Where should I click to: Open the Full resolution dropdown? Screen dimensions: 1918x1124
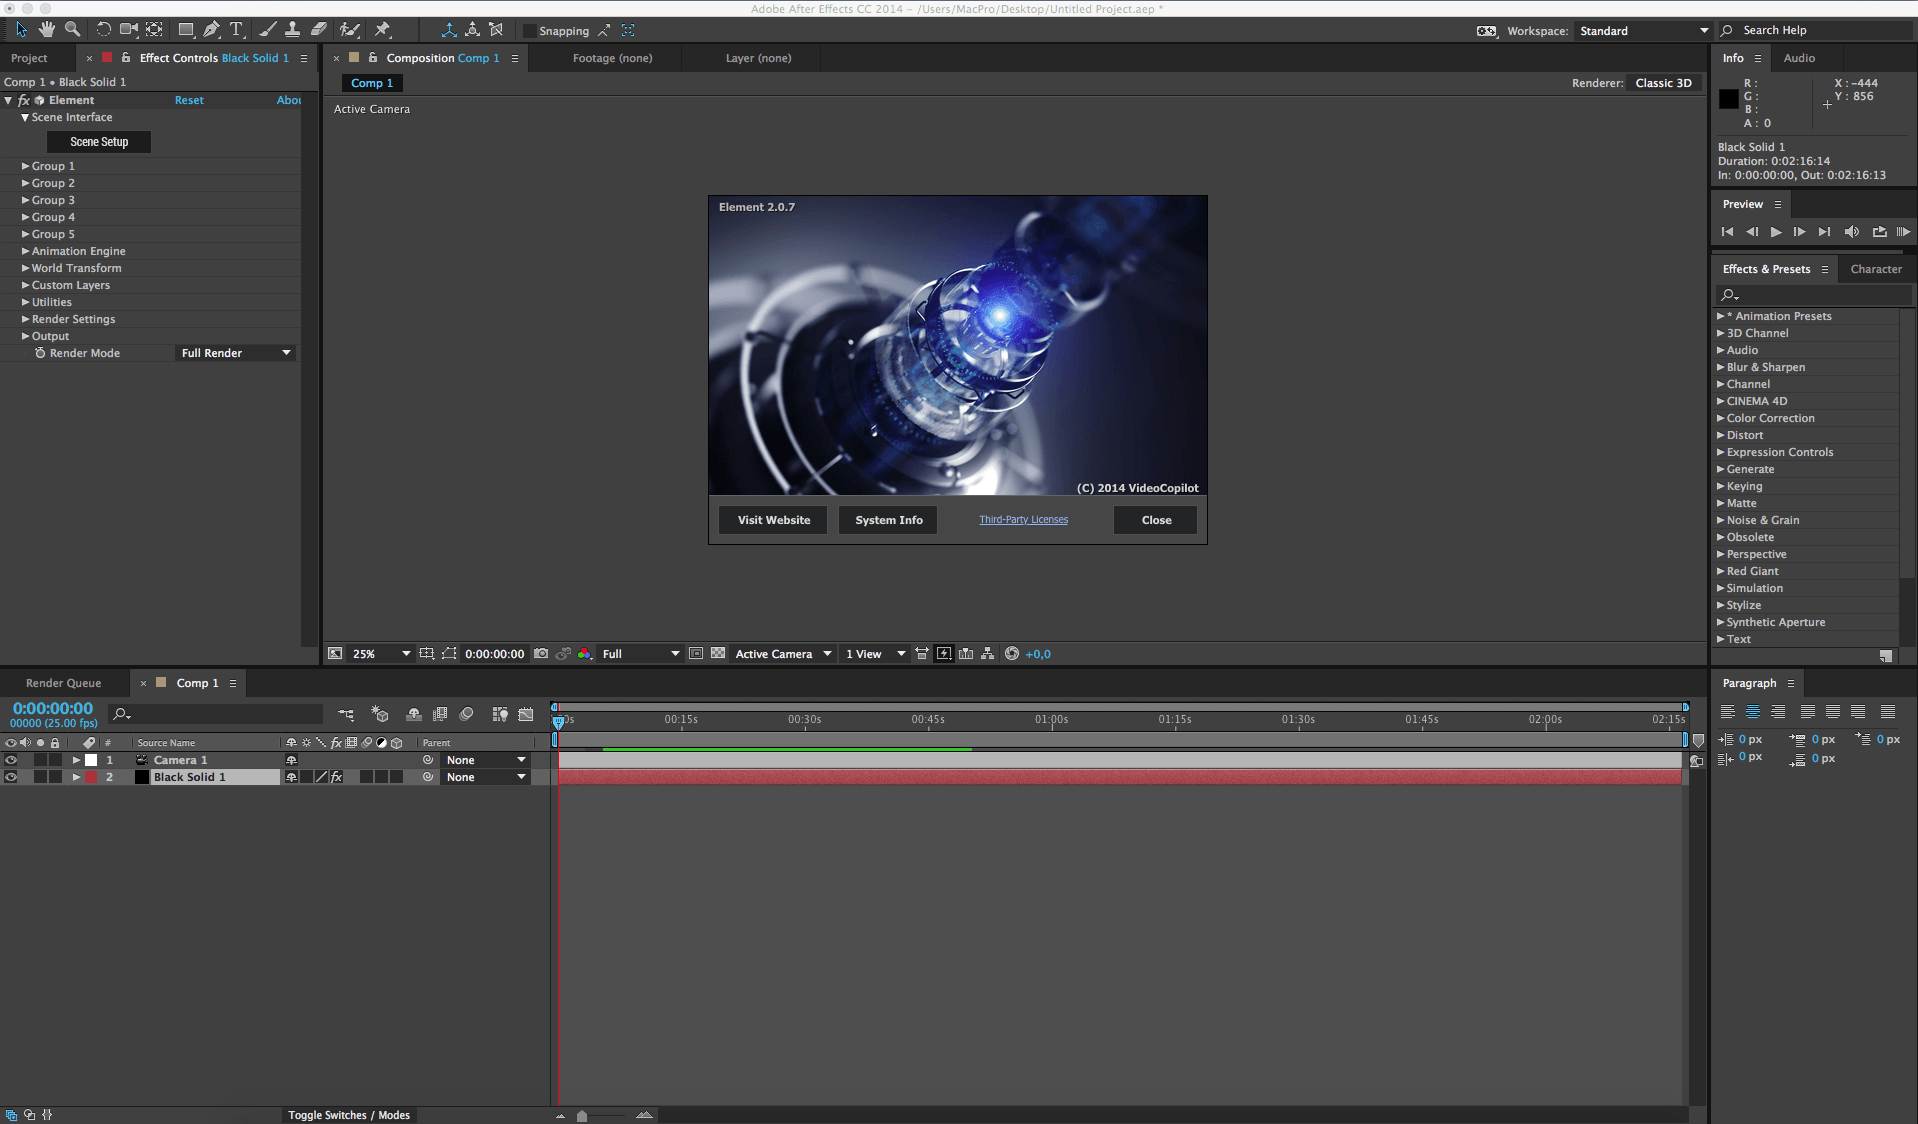[x=640, y=654]
